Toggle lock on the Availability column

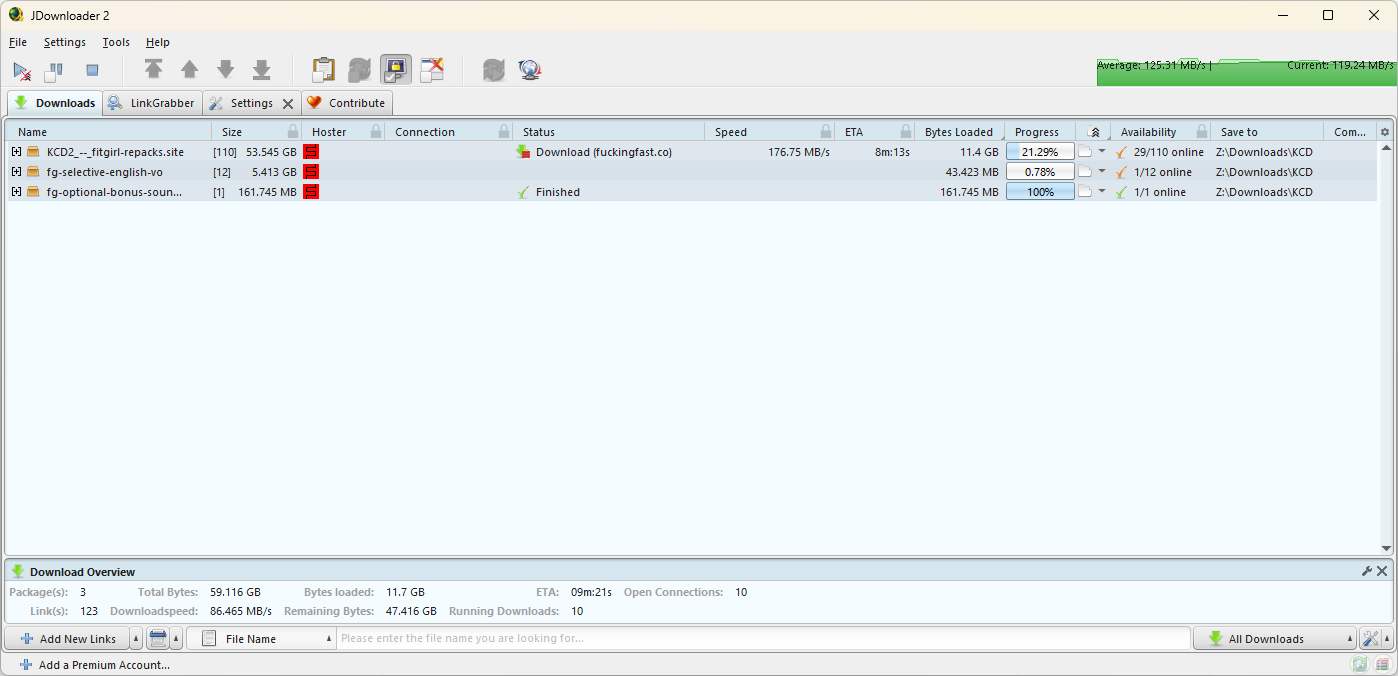(x=1201, y=132)
